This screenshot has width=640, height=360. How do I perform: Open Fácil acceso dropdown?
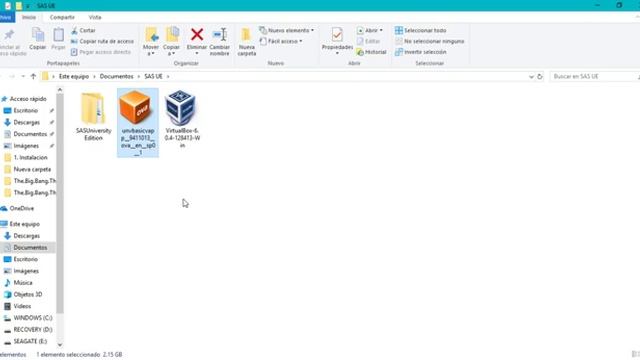tap(281, 41)
